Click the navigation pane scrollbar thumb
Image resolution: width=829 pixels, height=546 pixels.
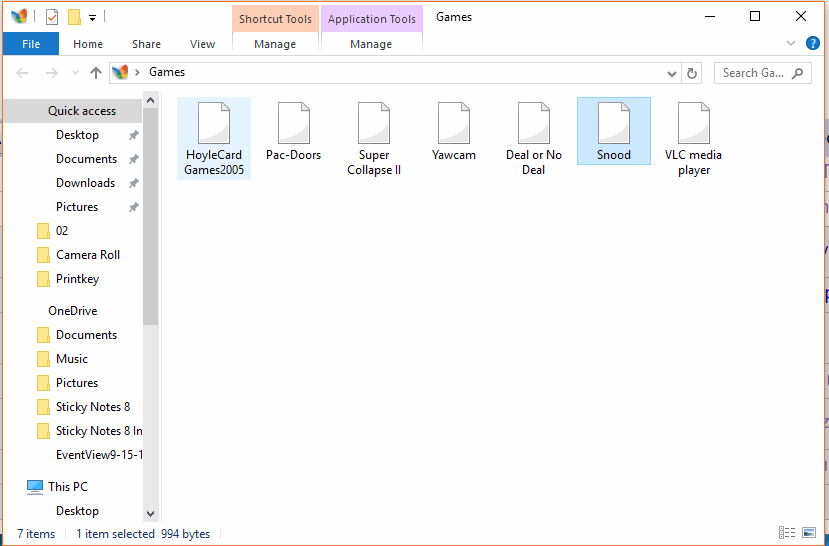pyautogui.click(x=151, y=216)
